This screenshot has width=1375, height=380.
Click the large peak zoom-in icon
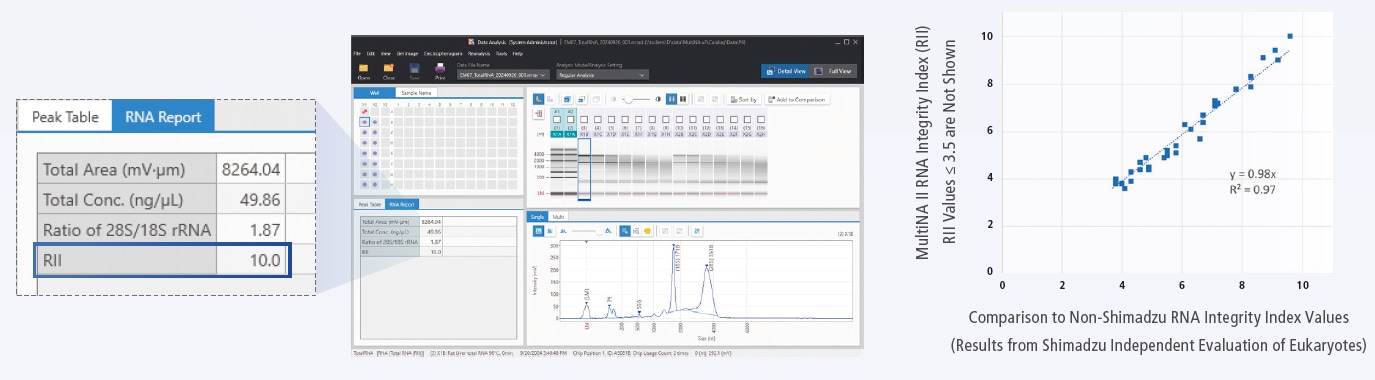click(608, 231)
